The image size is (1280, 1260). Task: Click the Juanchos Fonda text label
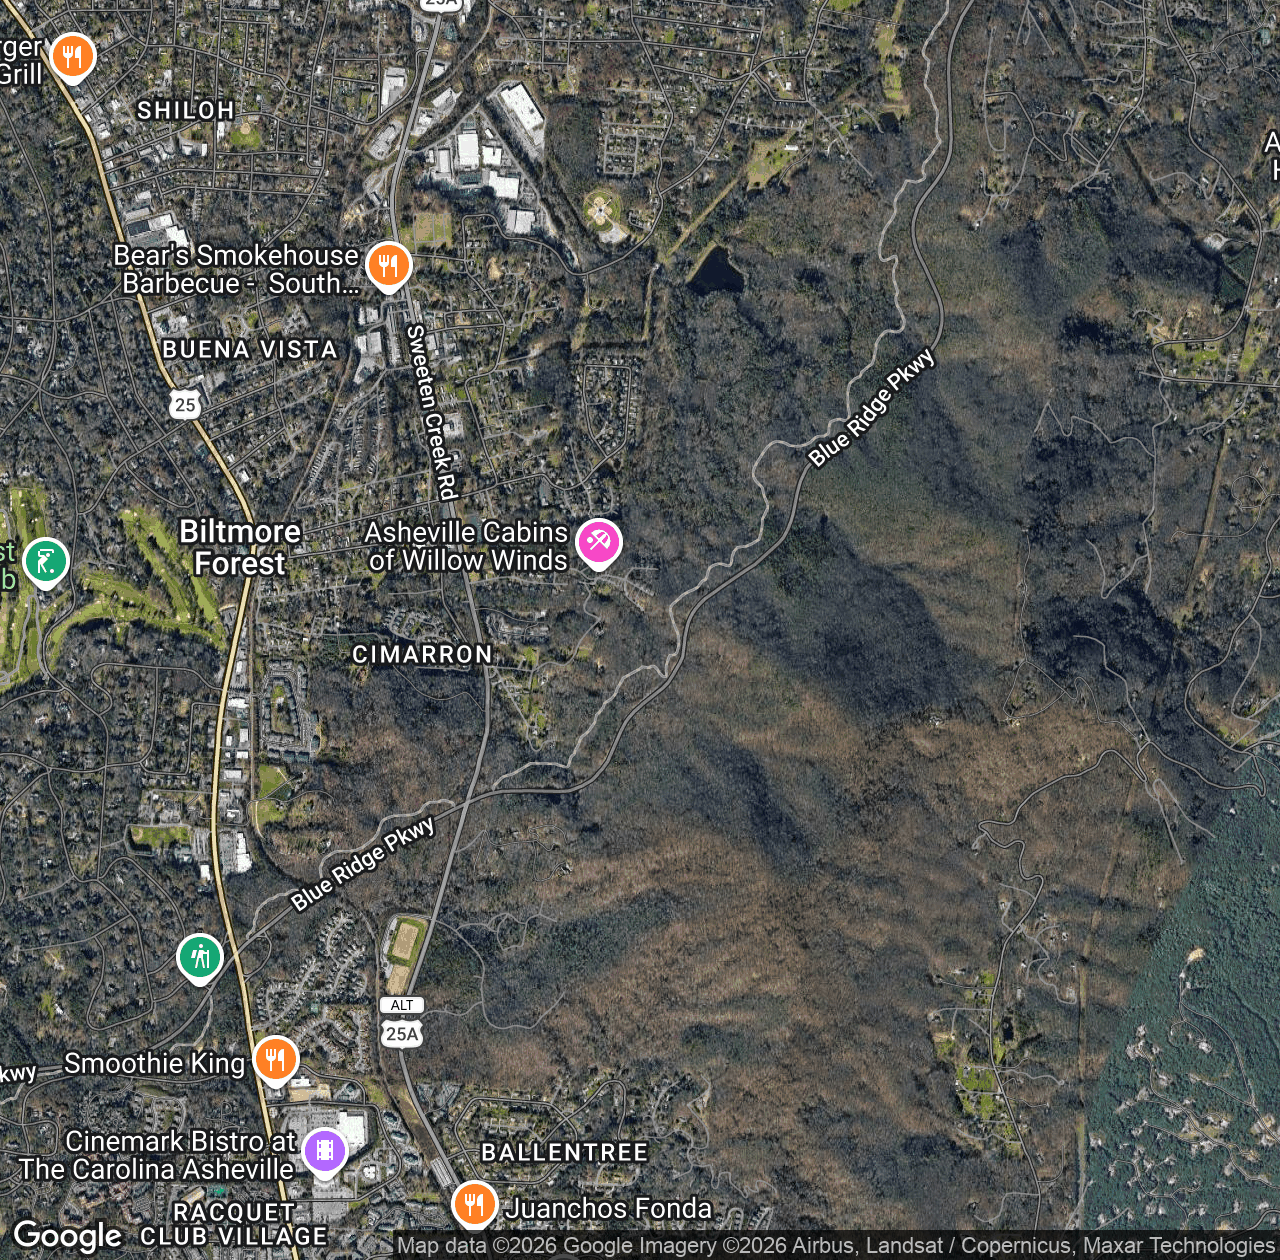point(608,1208)
